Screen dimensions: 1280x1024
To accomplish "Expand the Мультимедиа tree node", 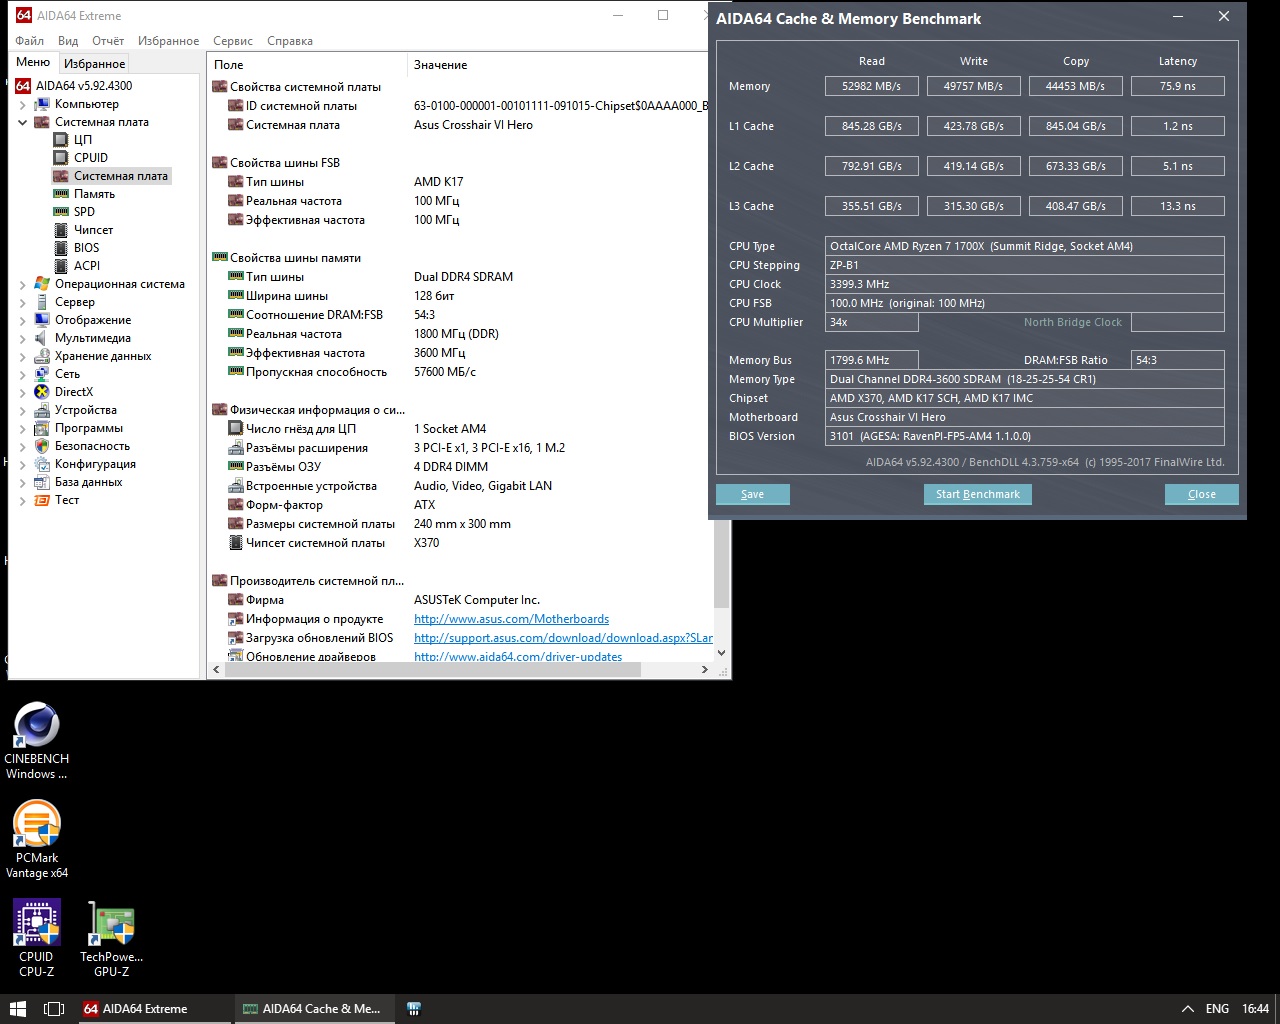I will 23,338.
